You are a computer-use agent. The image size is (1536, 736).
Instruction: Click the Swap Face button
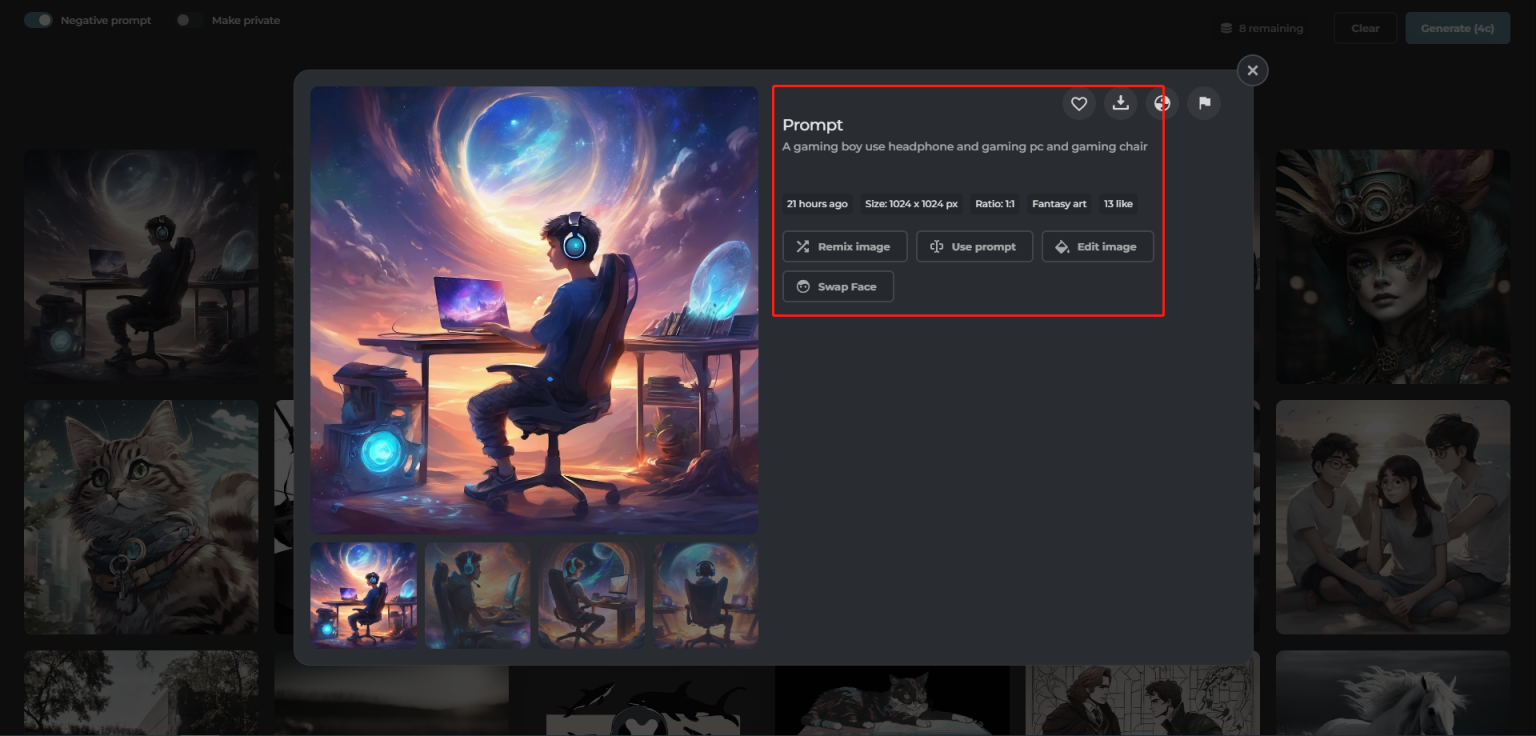pos(838,286)
